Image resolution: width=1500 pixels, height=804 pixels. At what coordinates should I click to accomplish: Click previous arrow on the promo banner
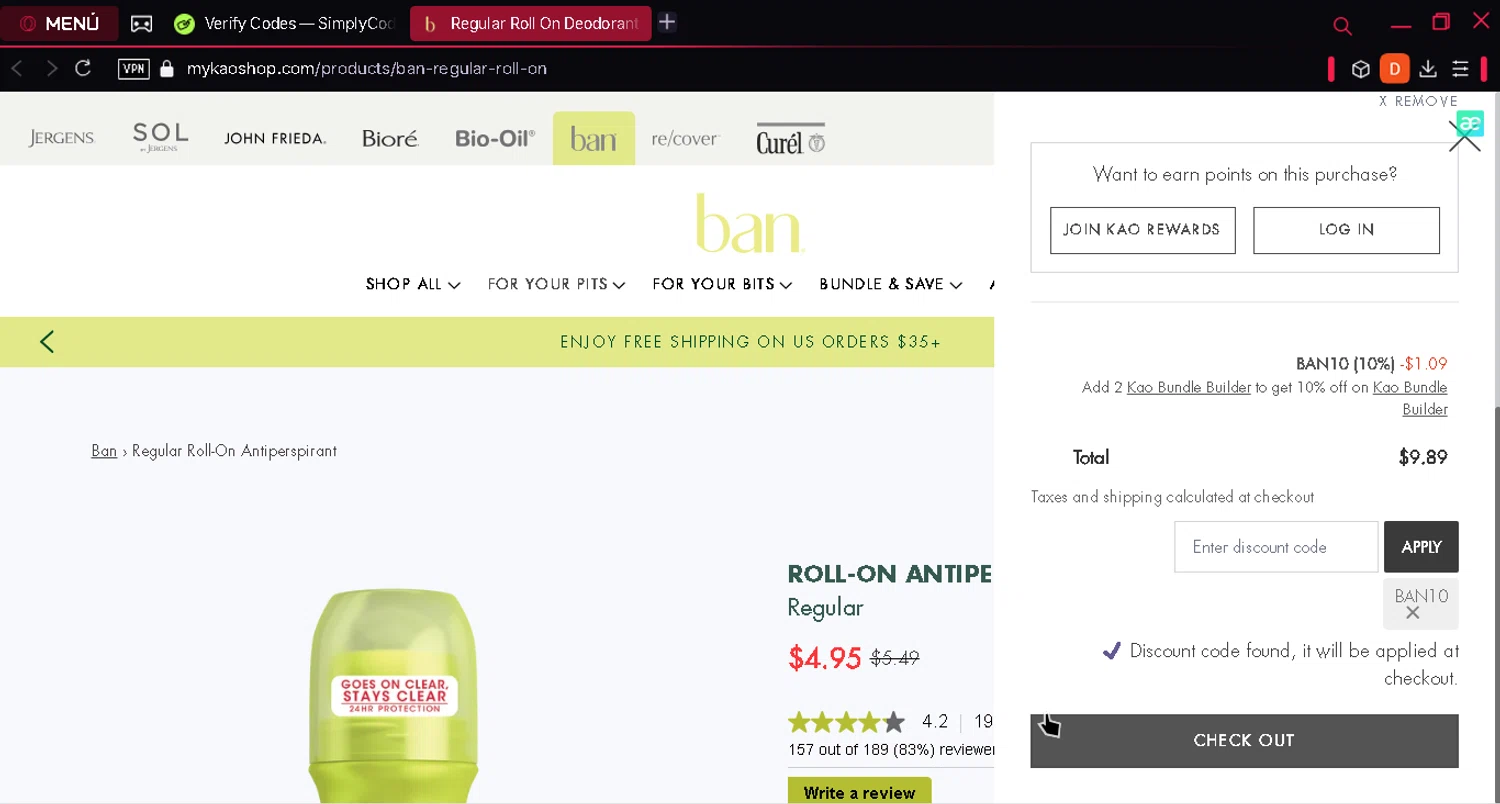point(47,342)
